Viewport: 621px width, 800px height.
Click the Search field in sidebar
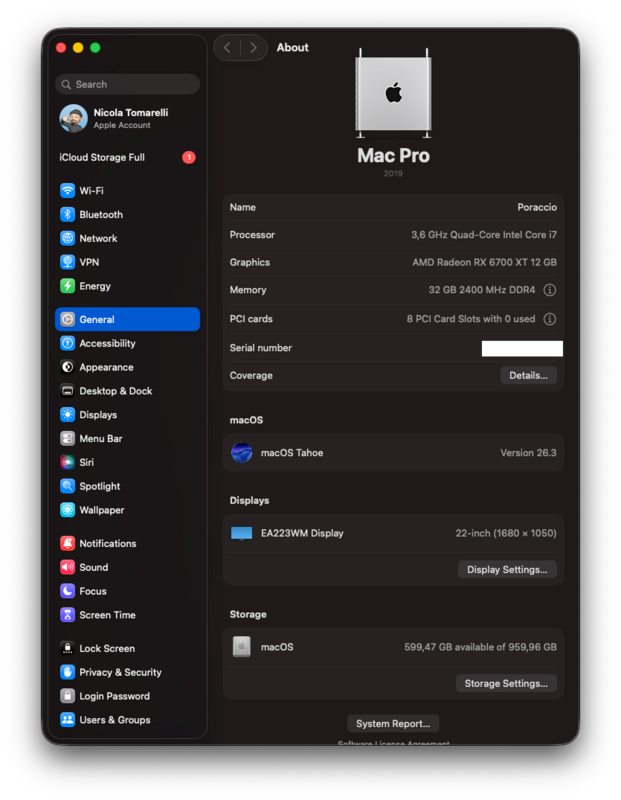point(127,84)
